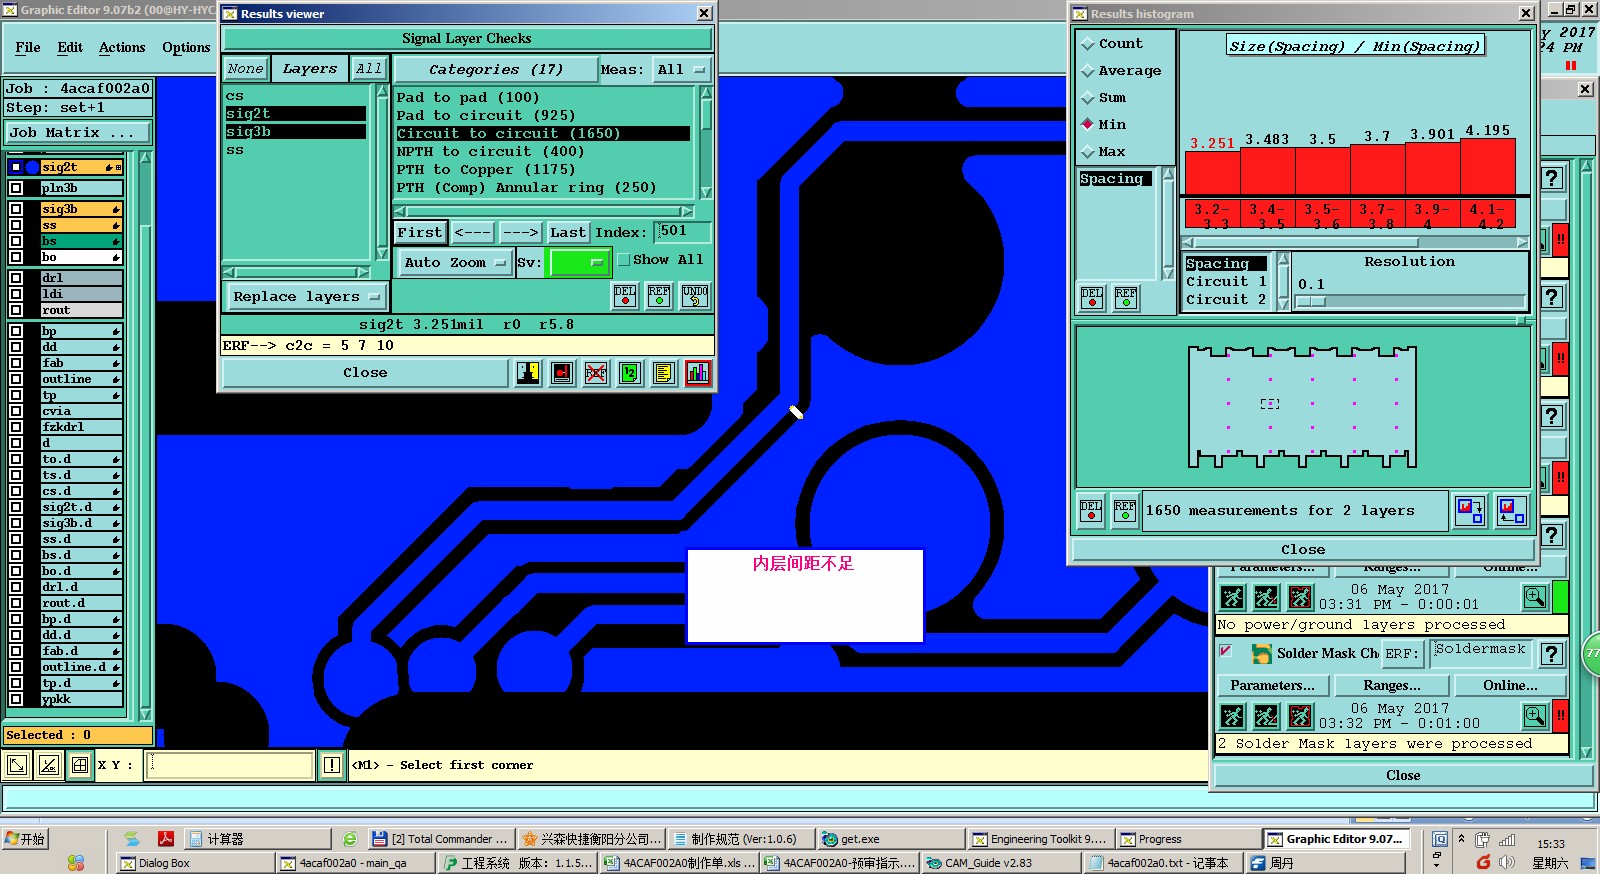Click DEL icon below the Spacing list

pos(1092,298)
